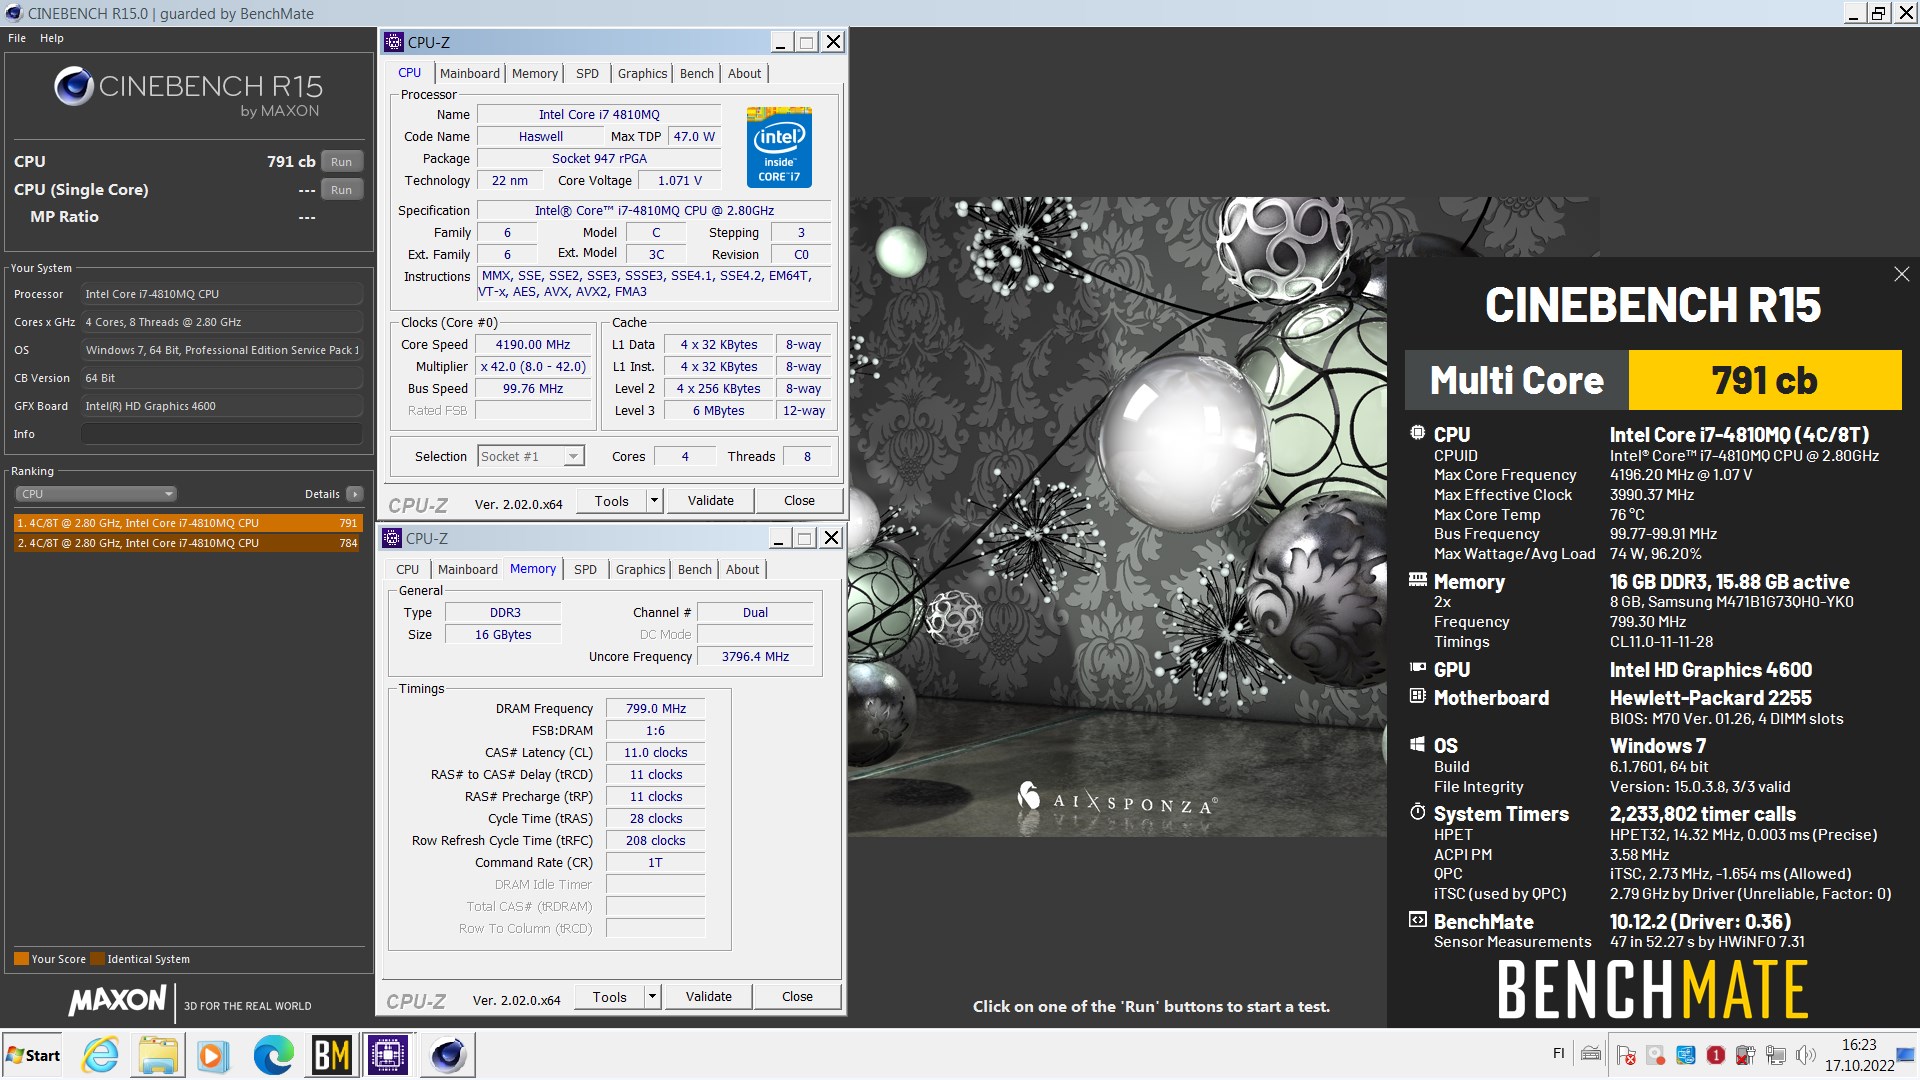The width and height of the screenshot is (1920, 1080).
Task: Click the Windows OS icon in BenchMate panel
Action: pyautogui.click(x=1417, y=744)
